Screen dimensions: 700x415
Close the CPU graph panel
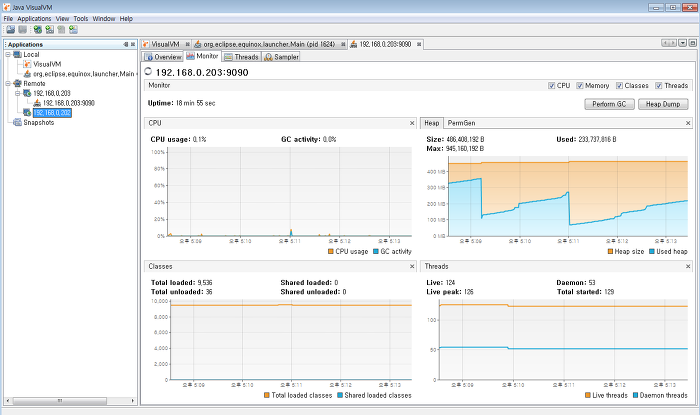(412, 123)
